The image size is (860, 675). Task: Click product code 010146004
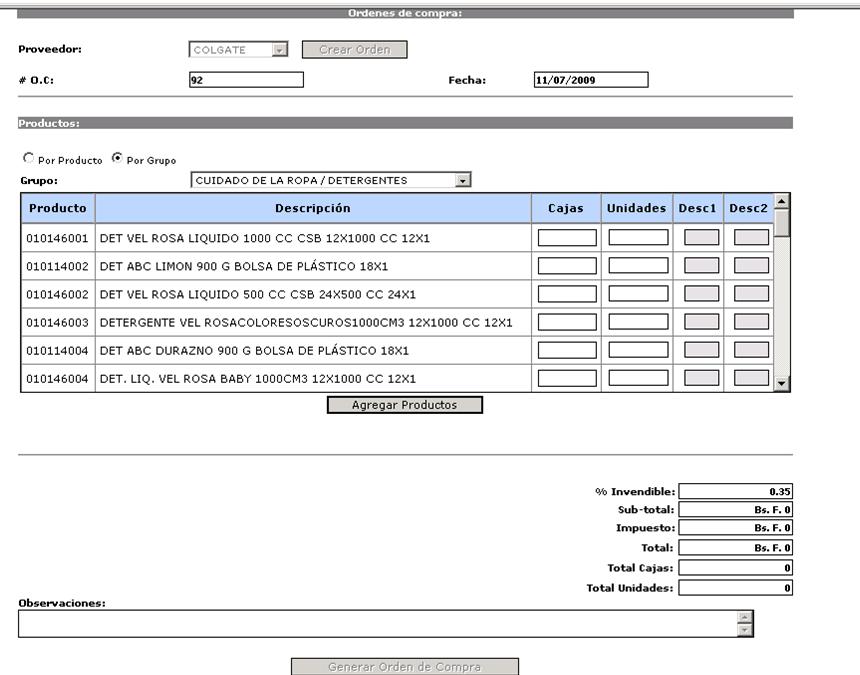[57, 379]
